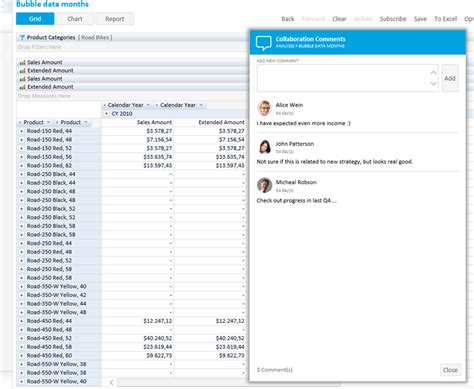Expand the Road-250 Red, 48 row
The image size is (474, 389).
click(x=22, y=252)
